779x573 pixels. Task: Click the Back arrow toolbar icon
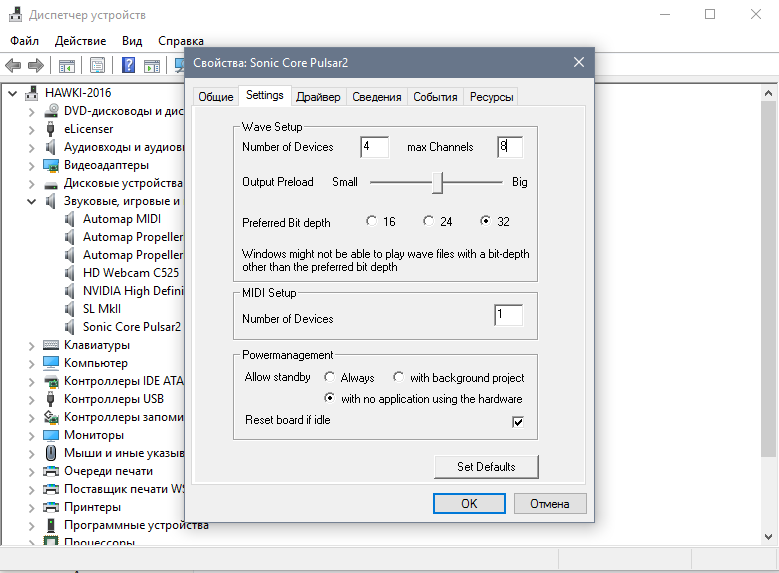(x=13, y=65)
